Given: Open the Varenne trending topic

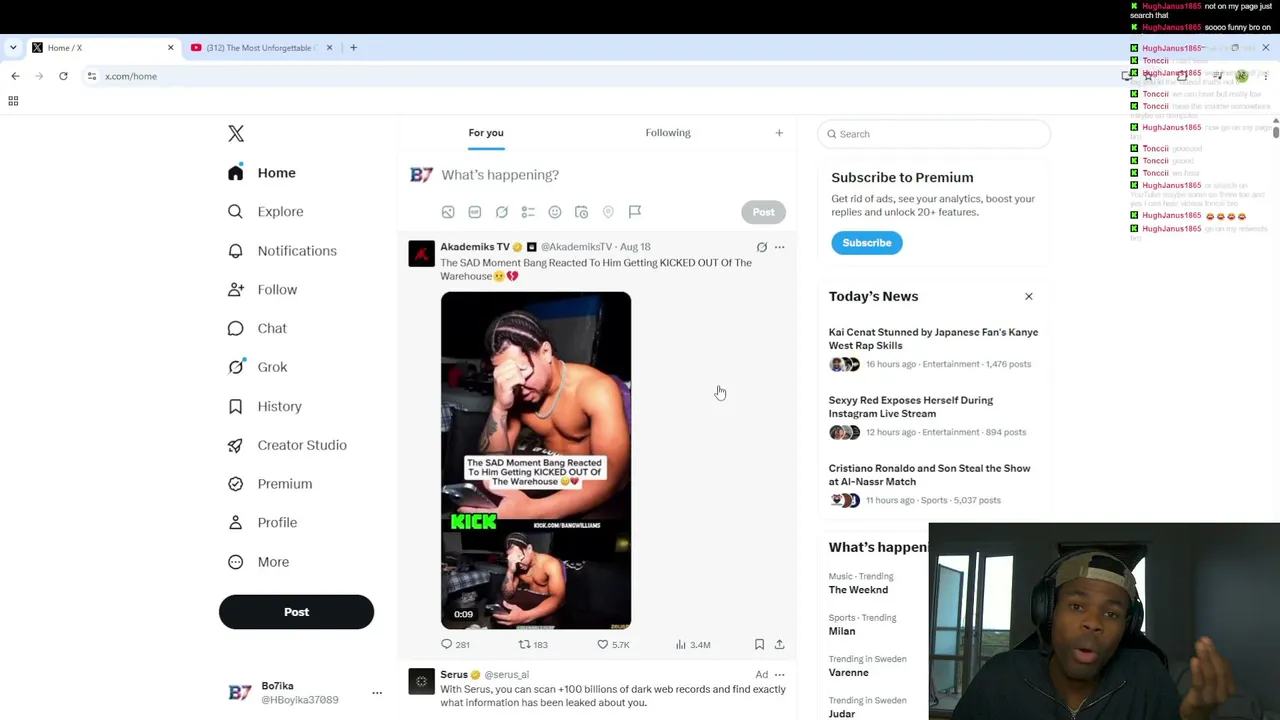Looking at the screenshot, I should (x=848, y=672).
